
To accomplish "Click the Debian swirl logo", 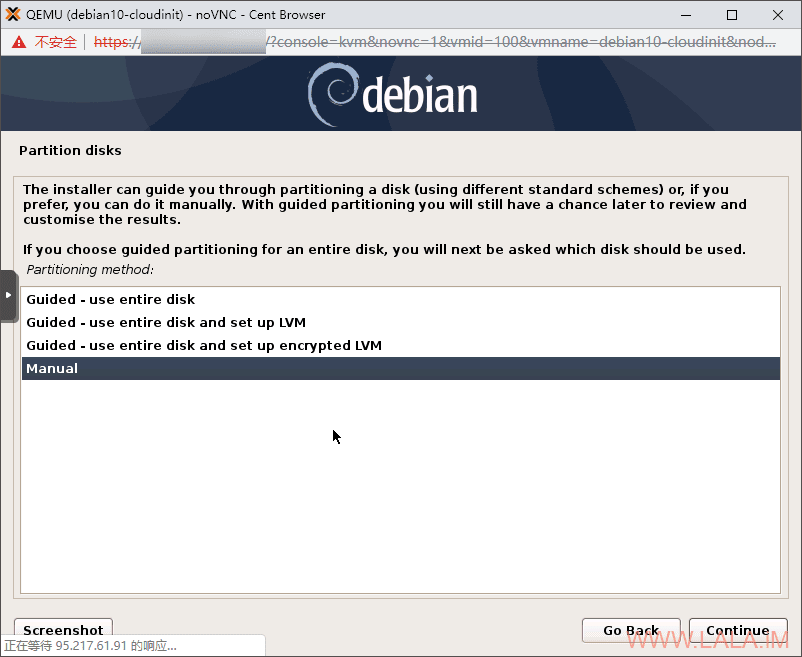I will point(331,94).
